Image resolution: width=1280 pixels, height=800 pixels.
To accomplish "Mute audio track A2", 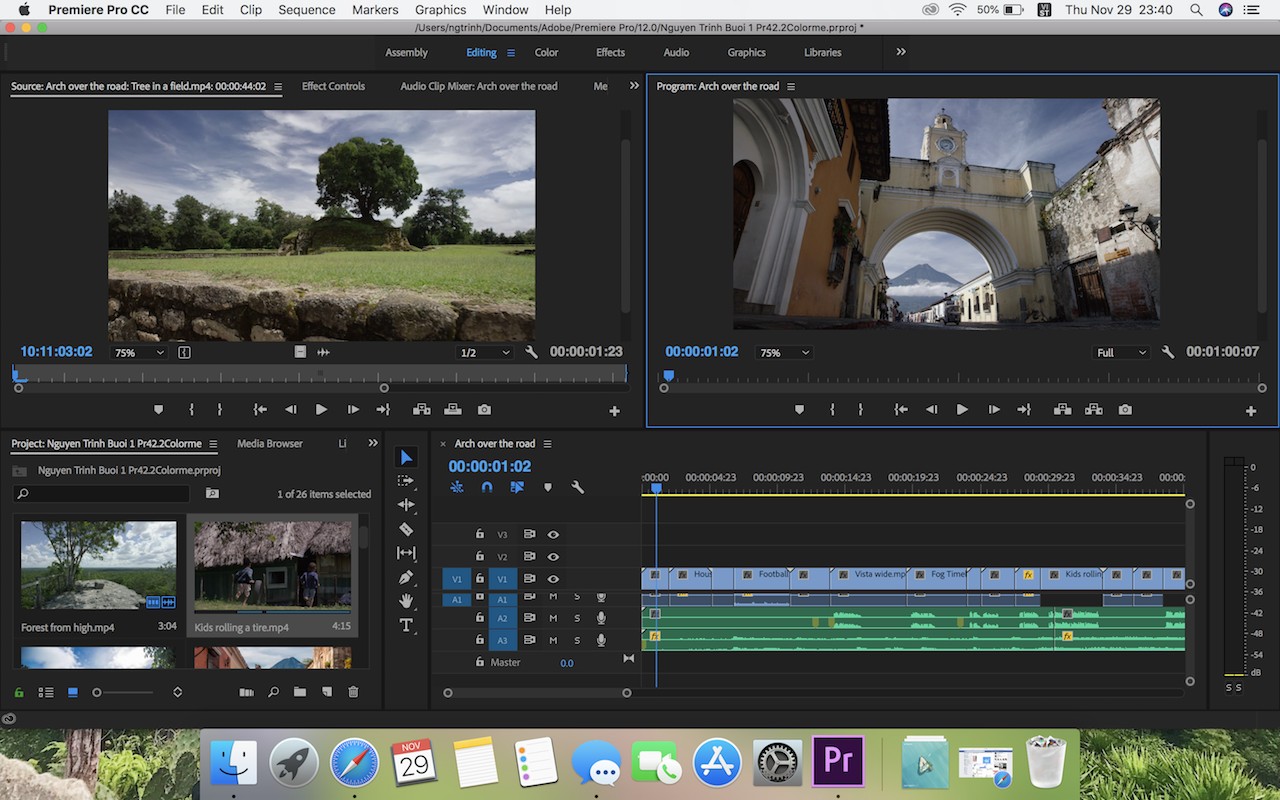I will [553, 618].
